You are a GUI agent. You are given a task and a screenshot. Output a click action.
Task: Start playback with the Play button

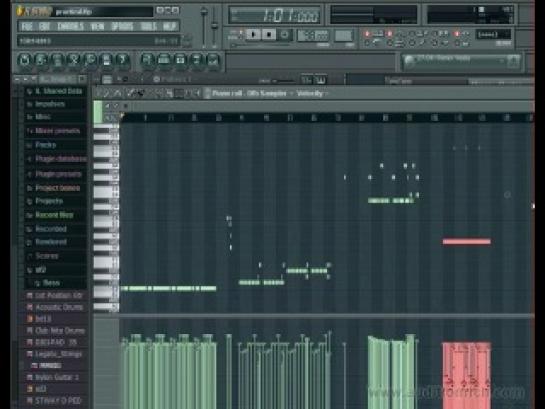(253, 35)
